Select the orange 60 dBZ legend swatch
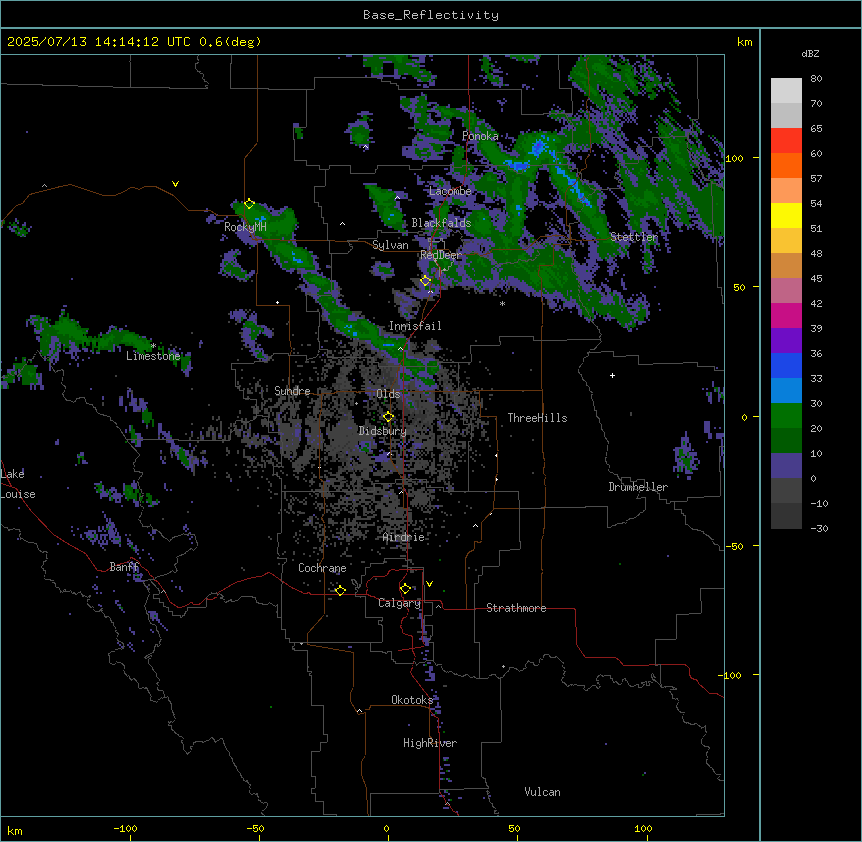 click(x=786, y=165)
